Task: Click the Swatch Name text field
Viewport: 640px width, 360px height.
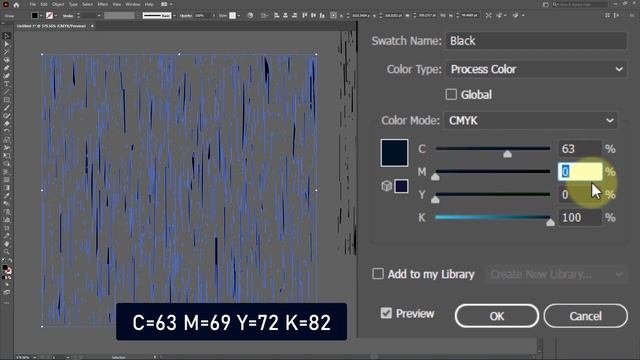Action: coord(536,41)
